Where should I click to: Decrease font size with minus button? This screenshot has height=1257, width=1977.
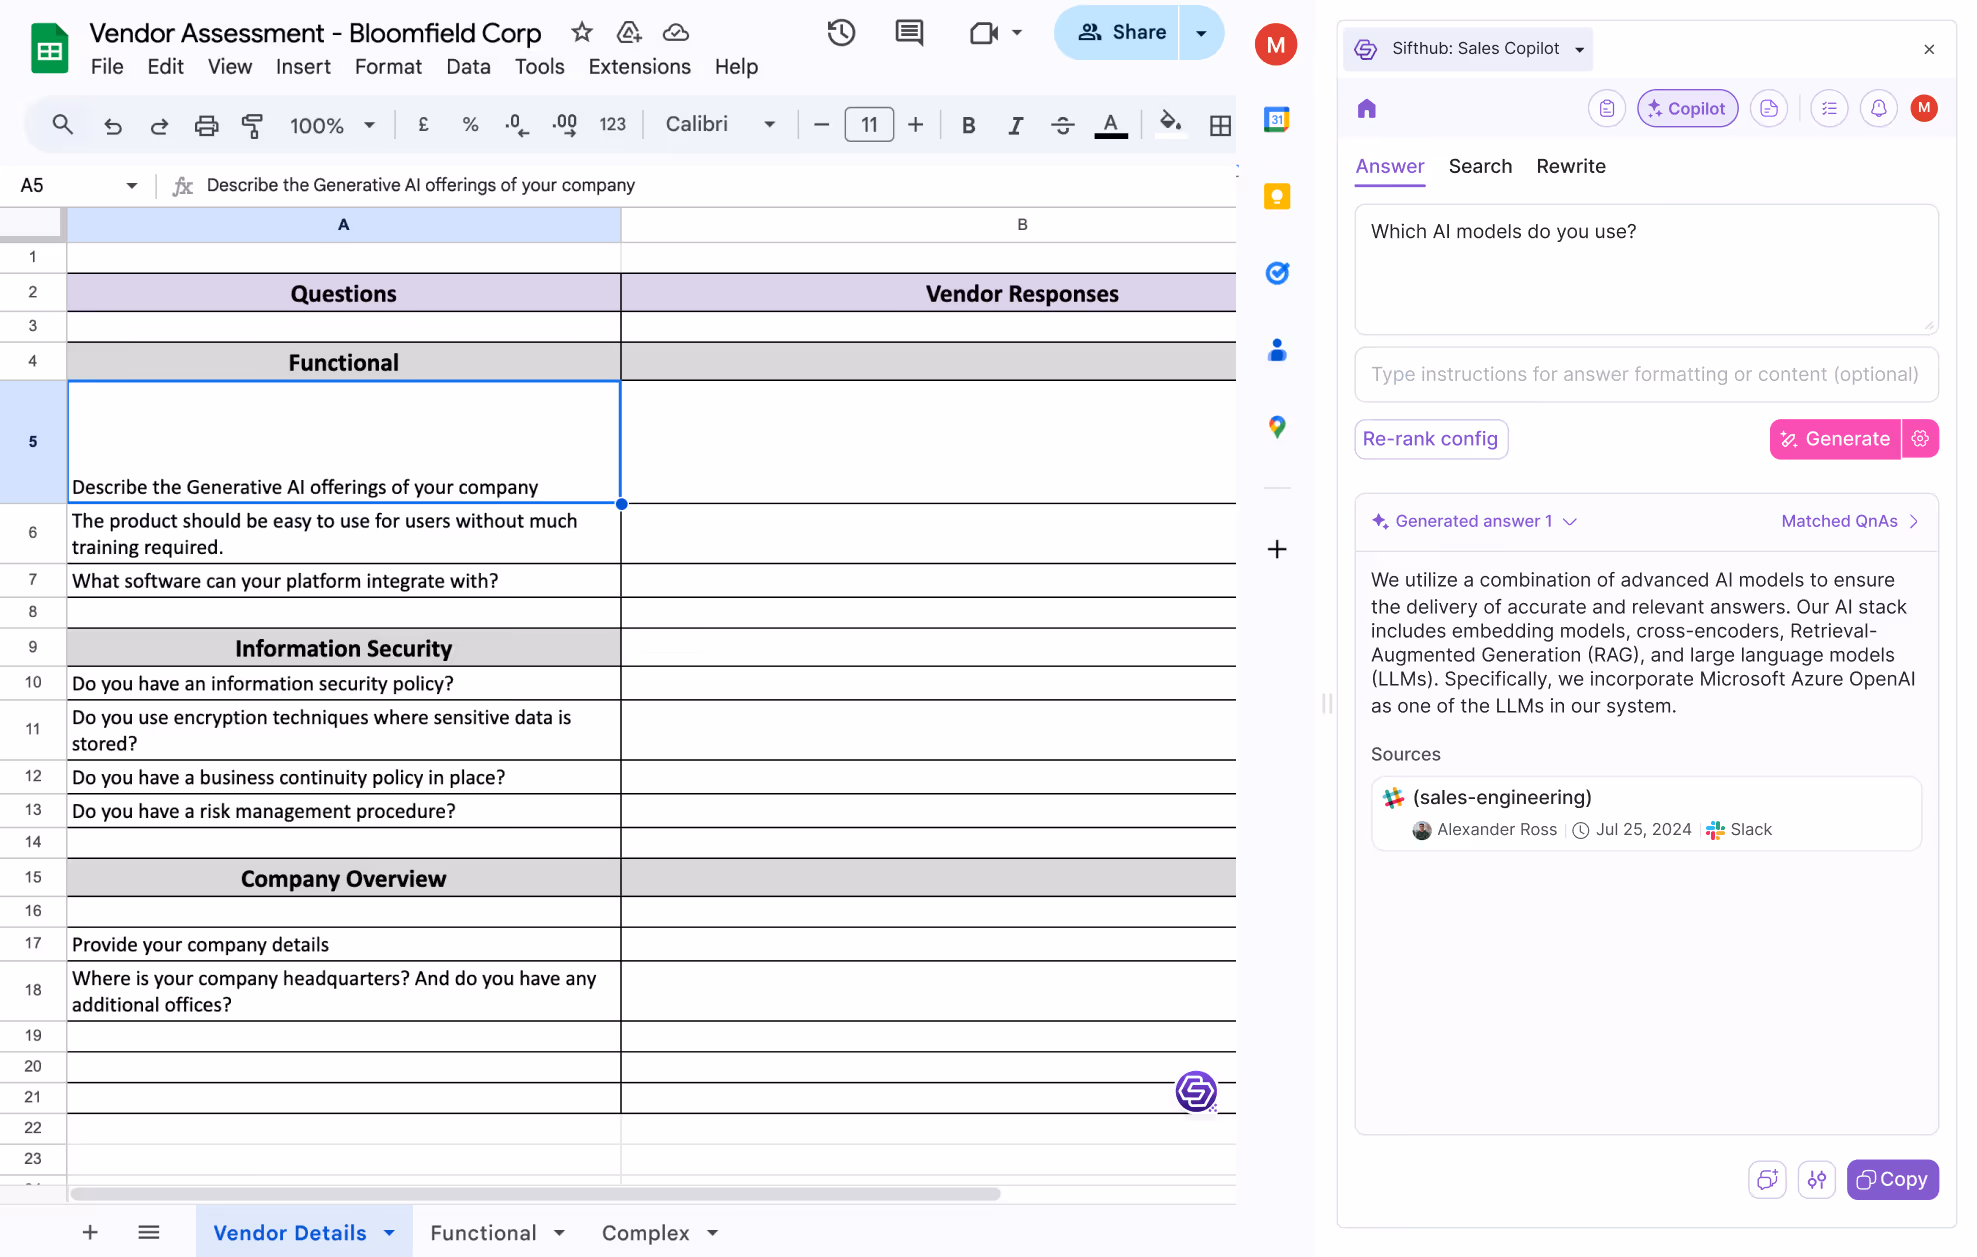tap(821, 125)
